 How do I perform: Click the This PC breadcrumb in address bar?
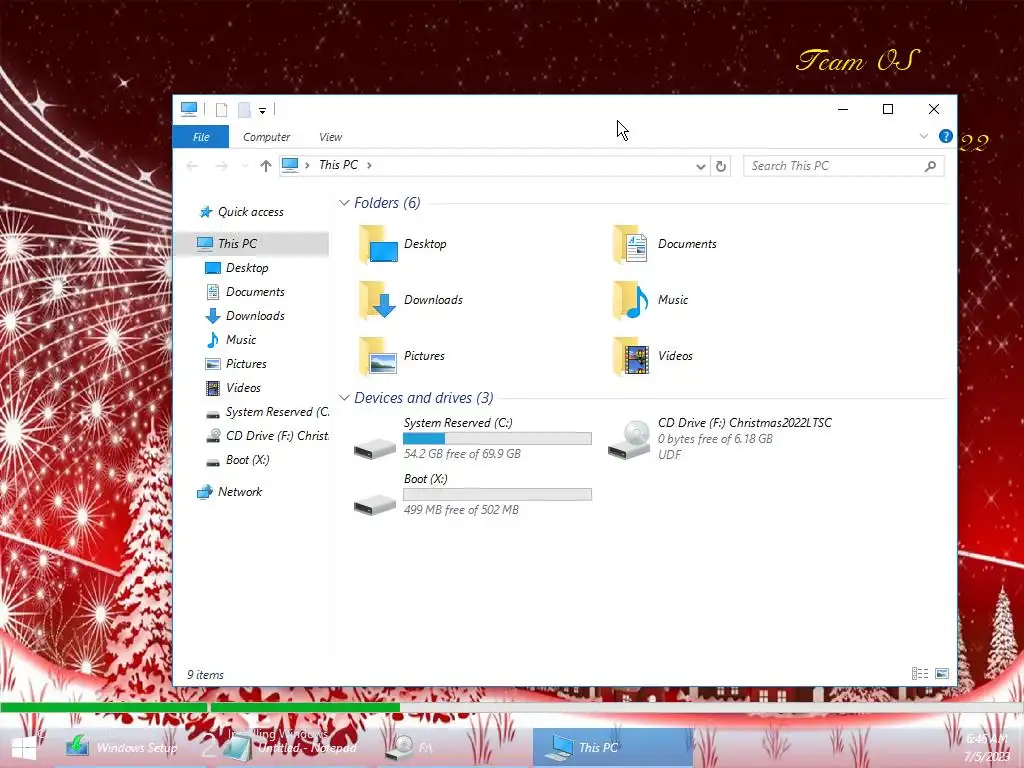pyautogui.click(x=338, y=165)
